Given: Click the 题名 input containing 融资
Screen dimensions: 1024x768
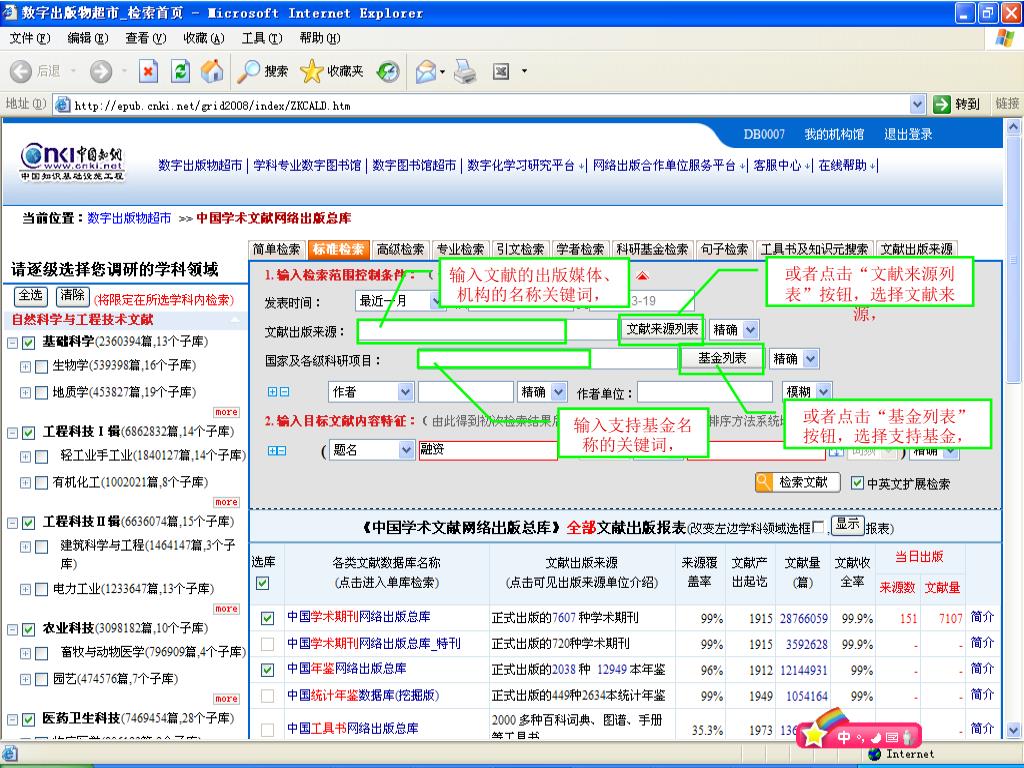Looking at the screenshot, I should tap(488, 450).
